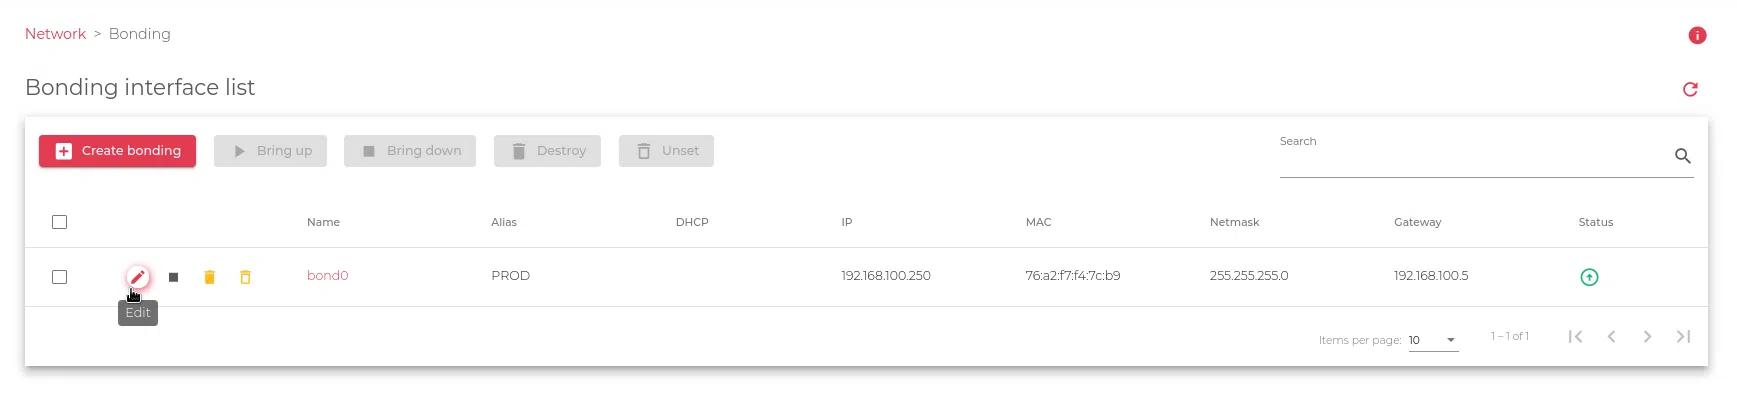Go to the previous page

tap(1611, 337)
